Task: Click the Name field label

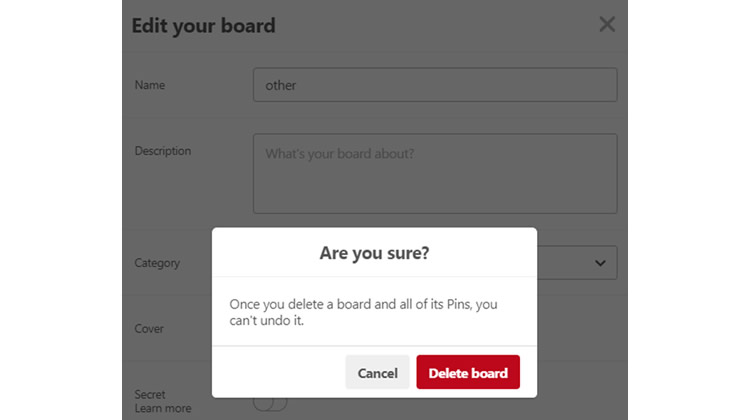Action: [x=150, y=85]
